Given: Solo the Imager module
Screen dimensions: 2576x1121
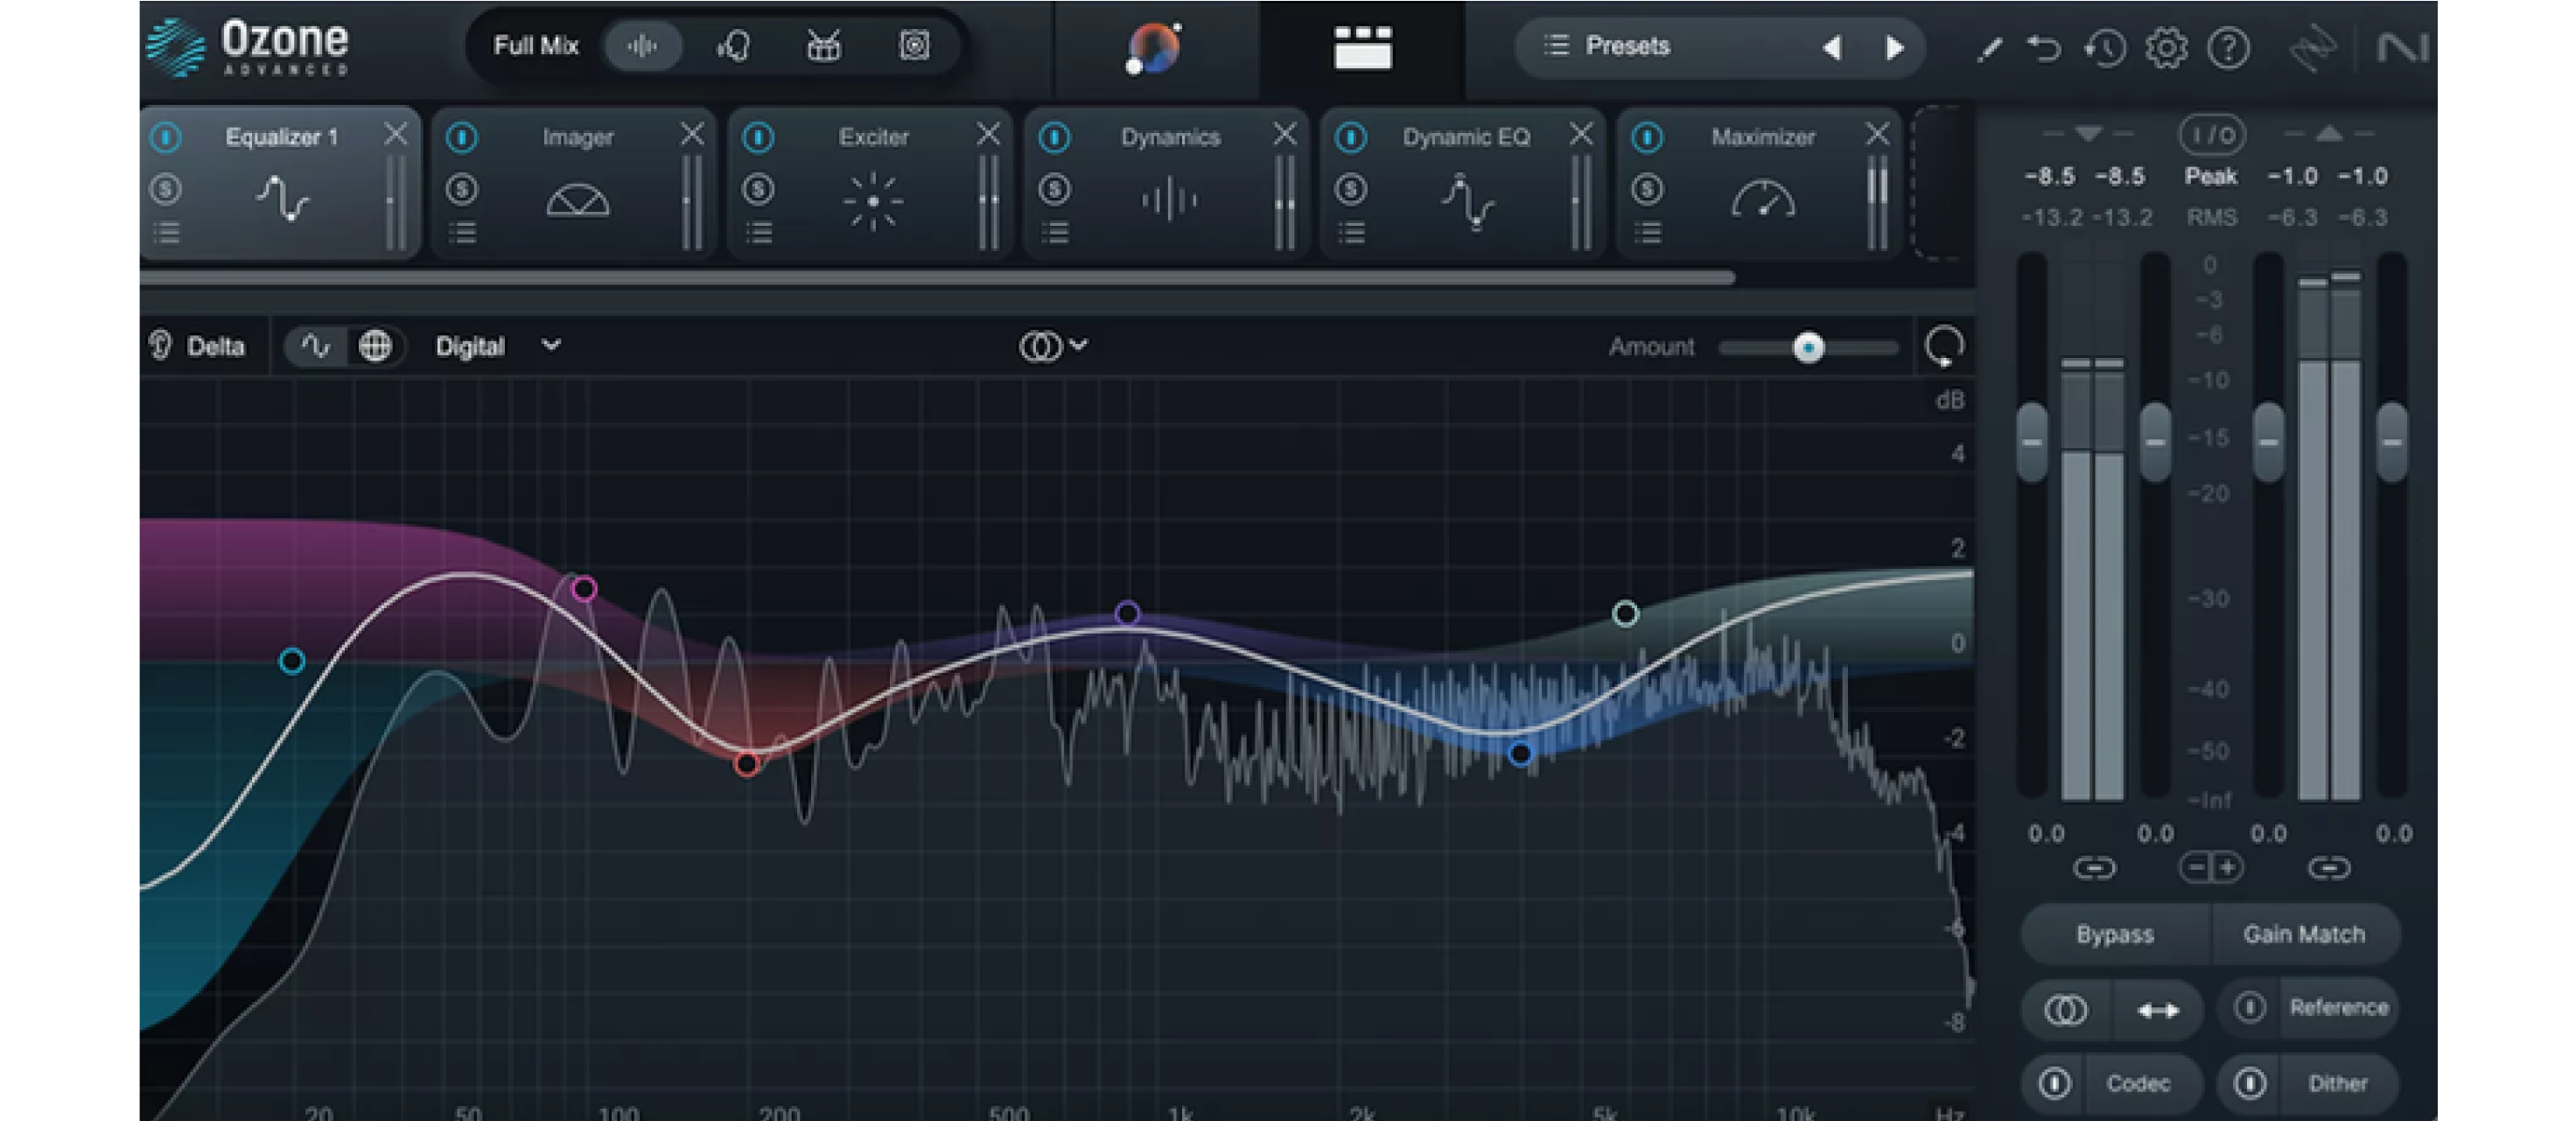Looking at the screenshot, I should [462, 188].
